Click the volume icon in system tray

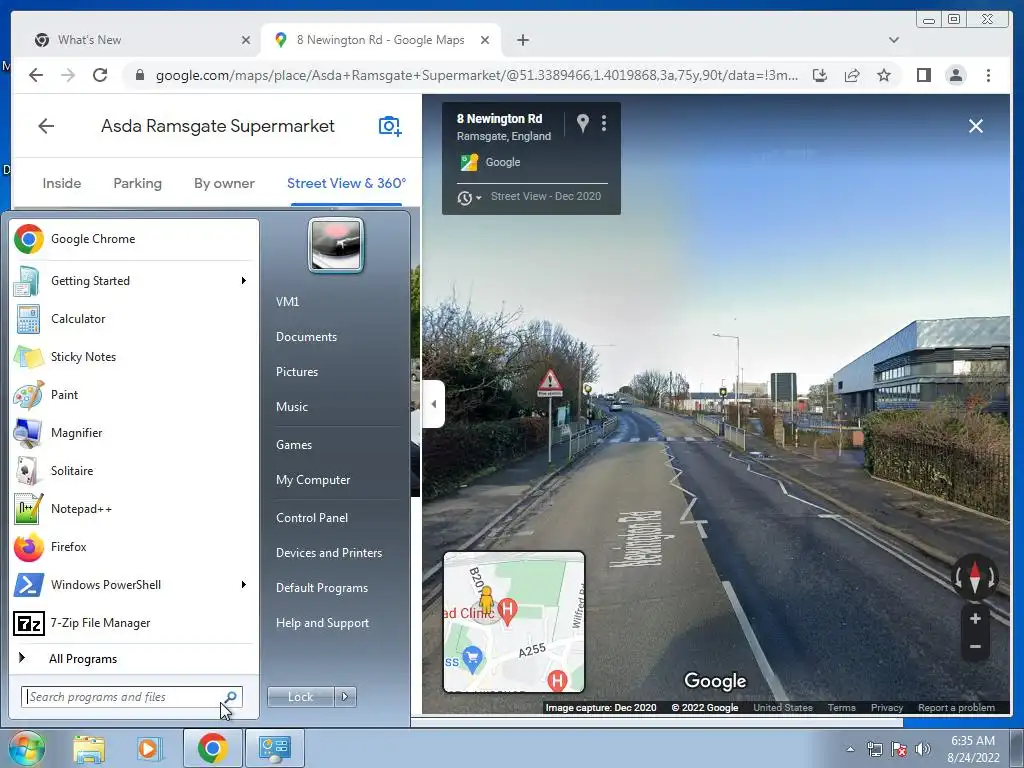pyautogui.click(x=923, y=749)
